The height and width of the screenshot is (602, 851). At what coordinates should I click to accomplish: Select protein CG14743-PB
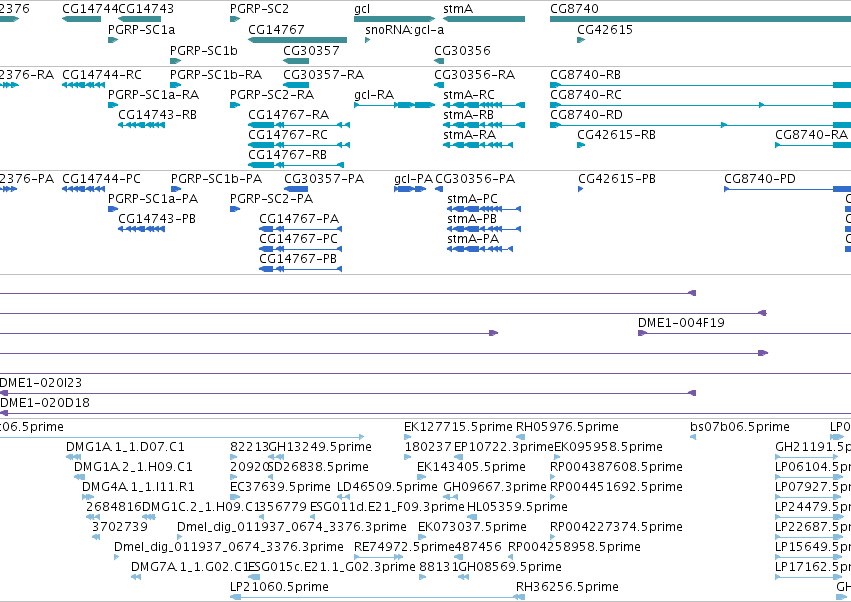click(142, 229)
